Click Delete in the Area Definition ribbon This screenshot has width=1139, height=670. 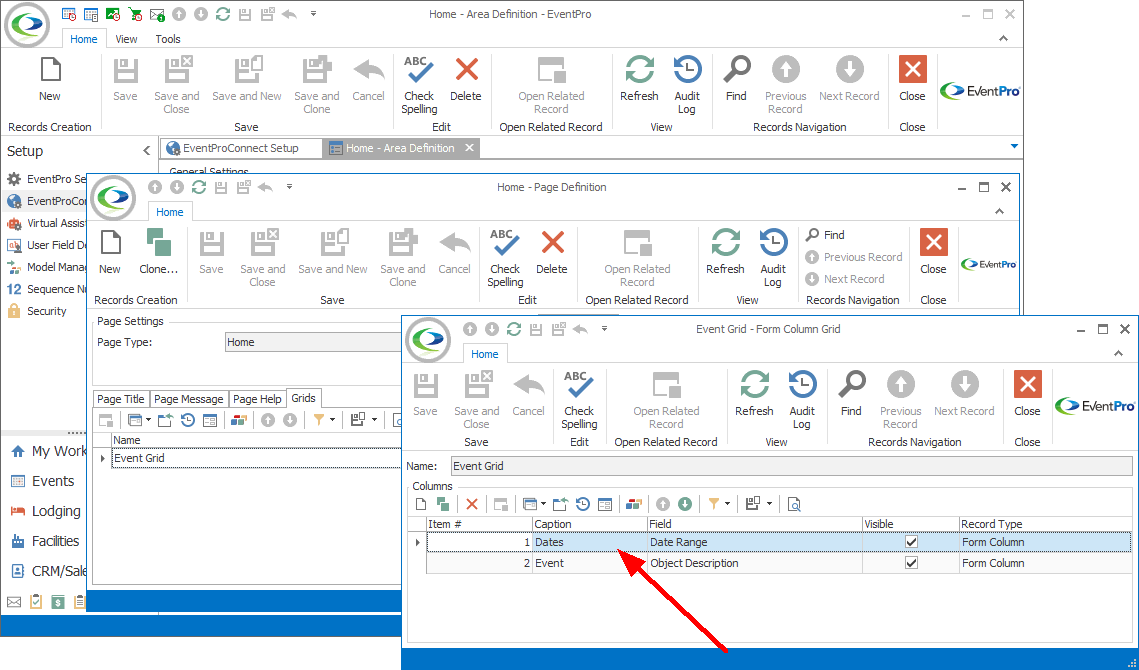click(x=466, y=80)
